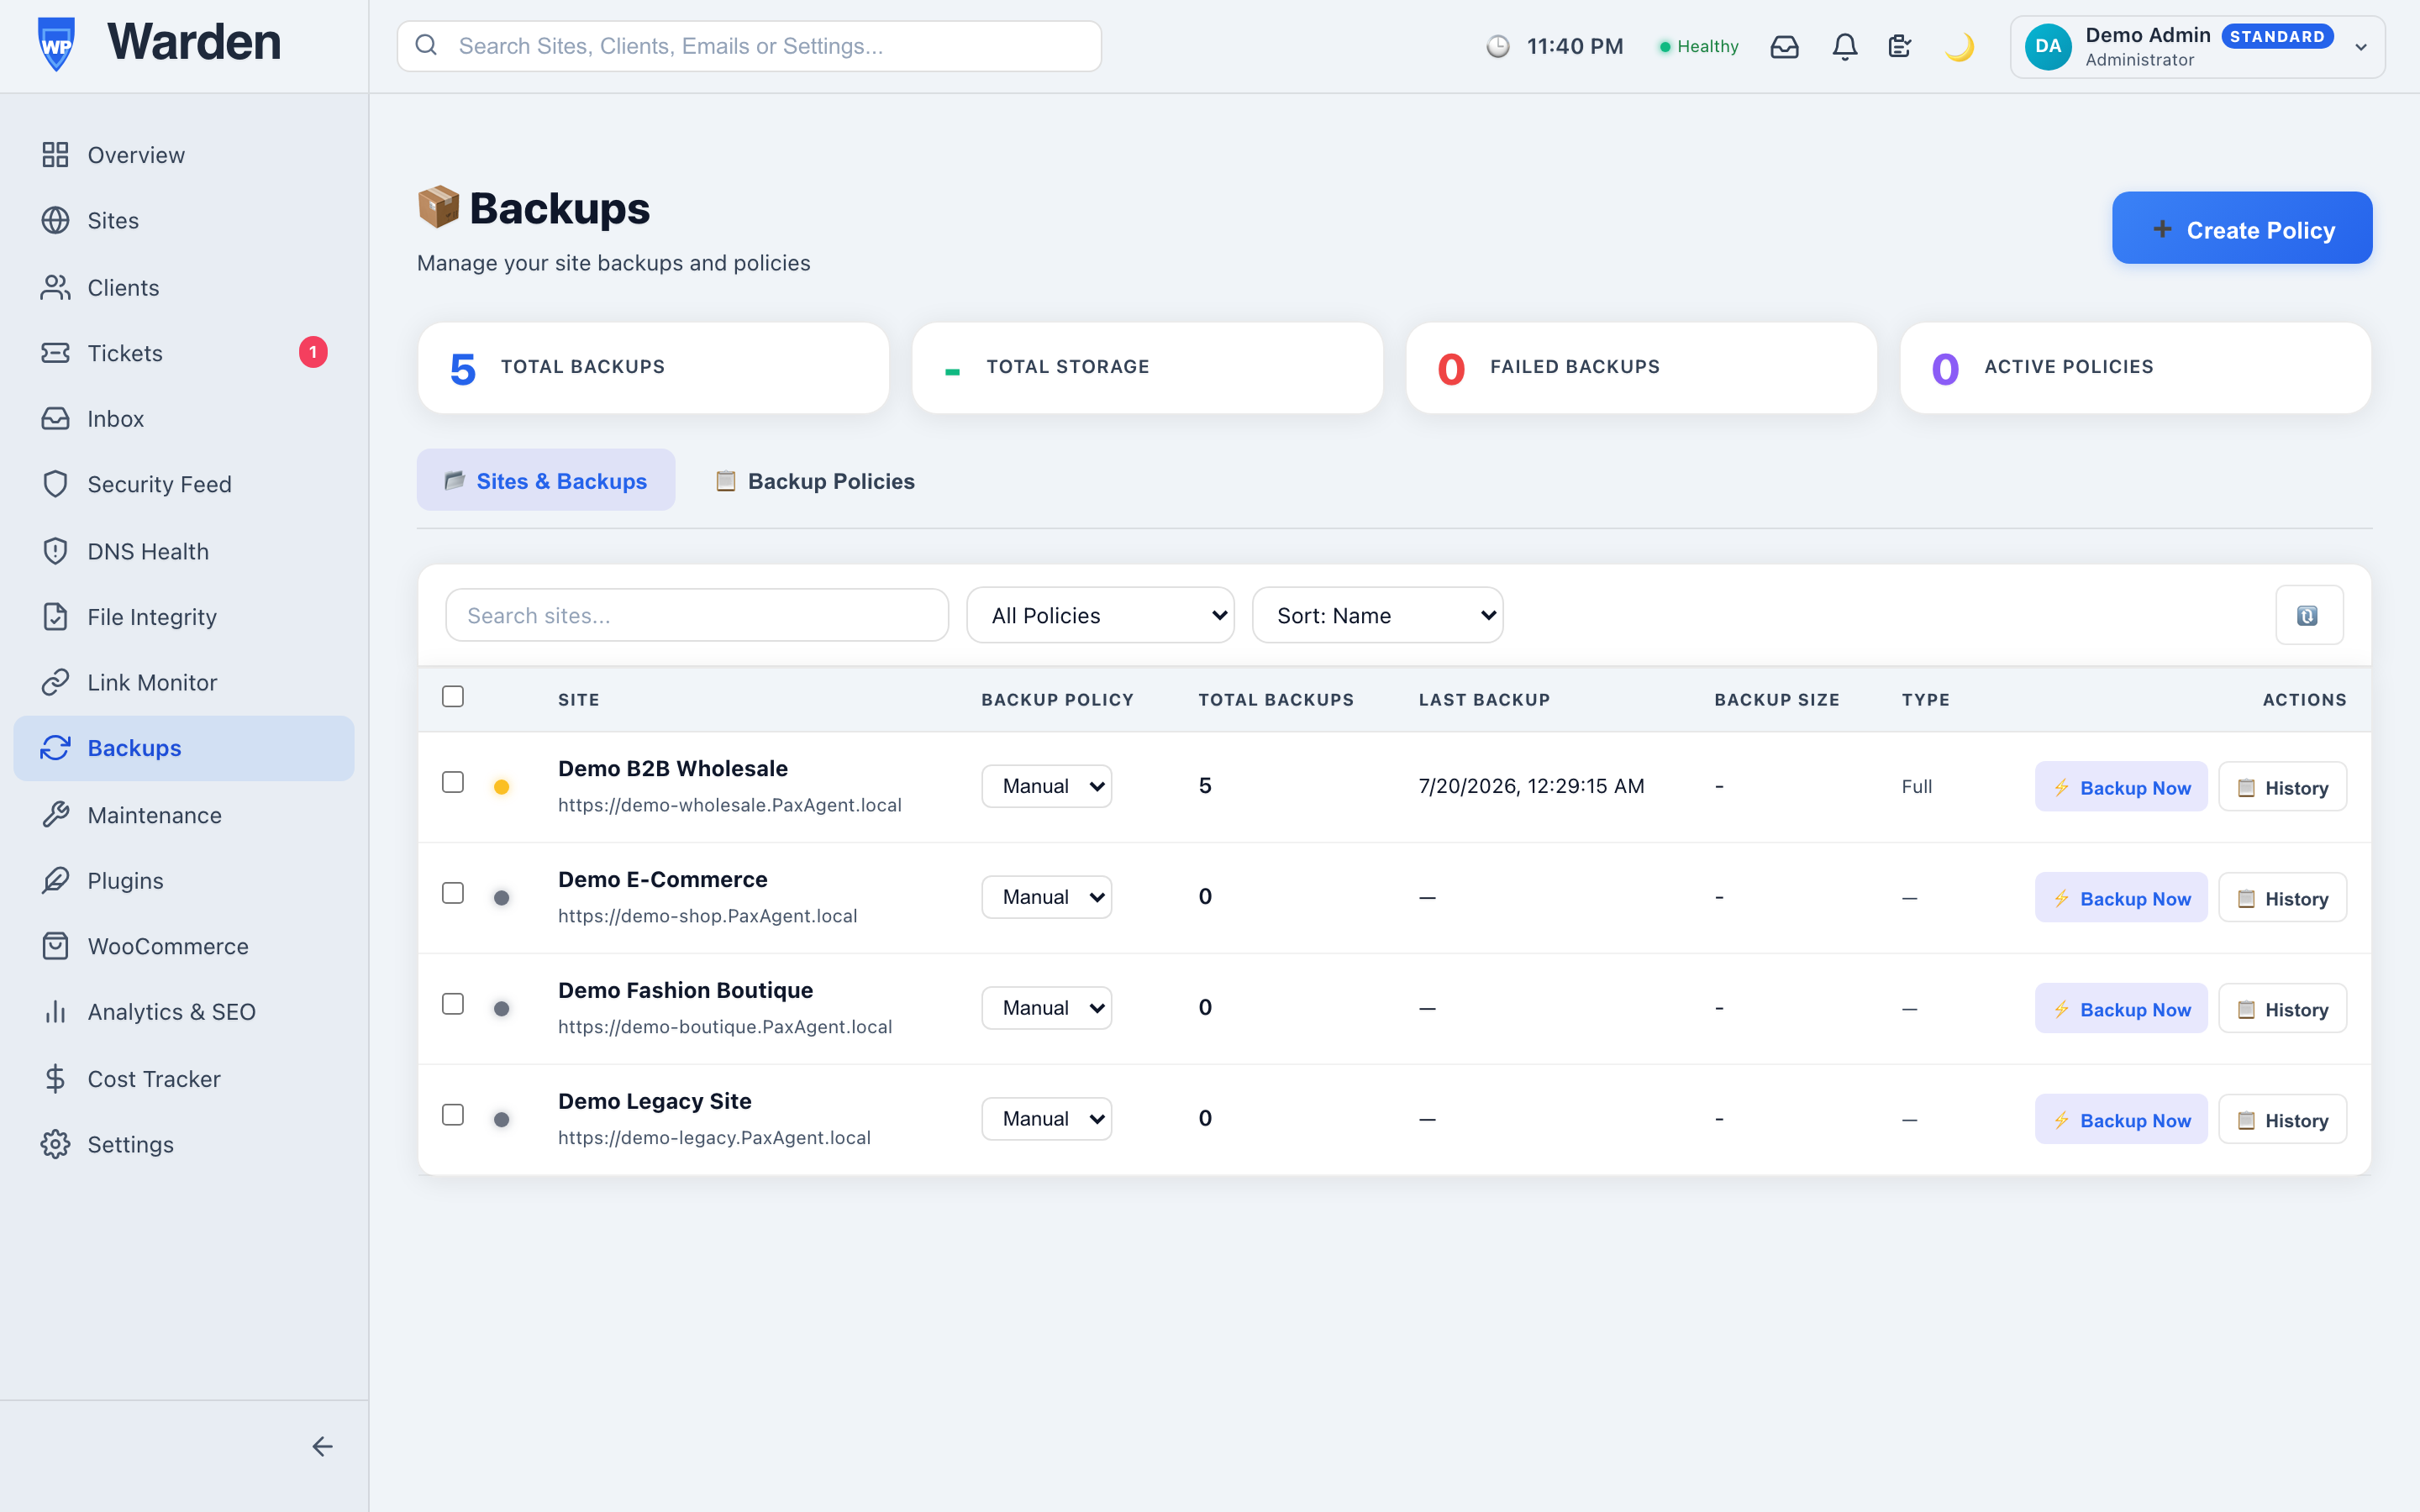Open Analytics & SEO
Image resolution: width=2420 pixels, height=1512 pixels.
[184, 1011]
